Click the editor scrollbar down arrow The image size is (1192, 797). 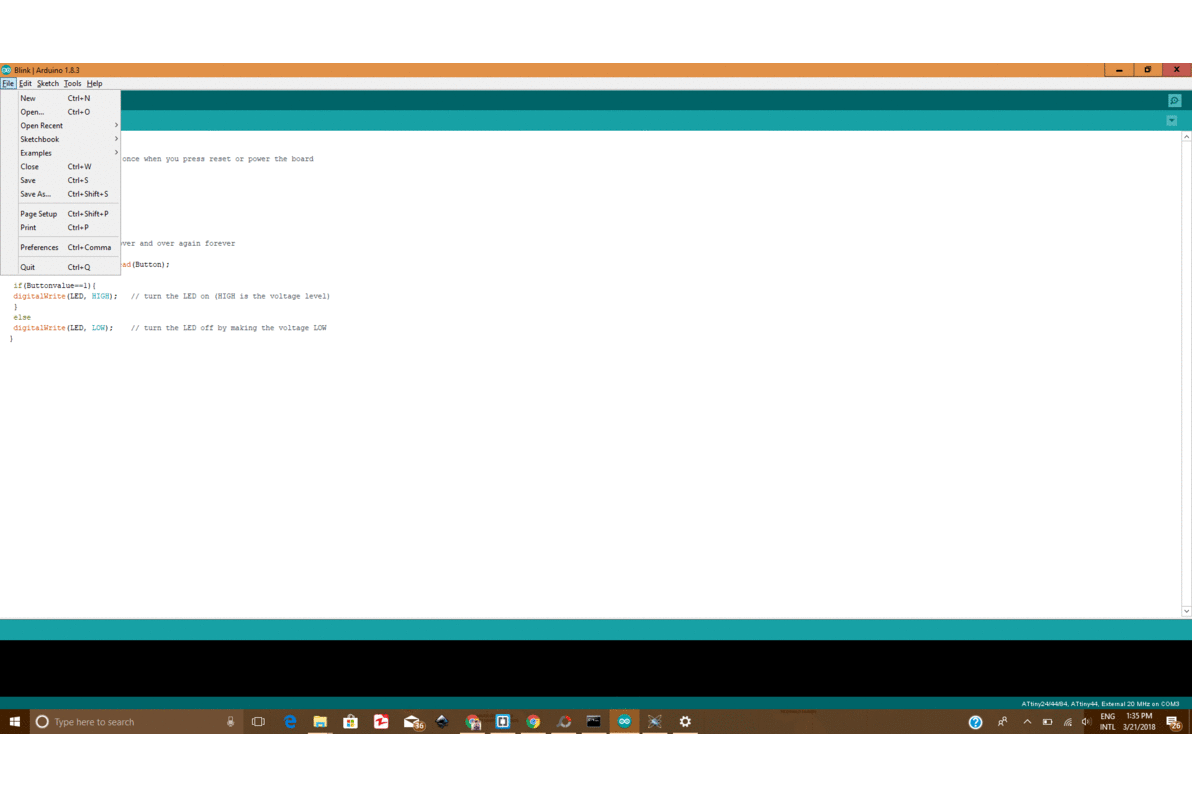pyautogui.click(x=1186, y=611)
